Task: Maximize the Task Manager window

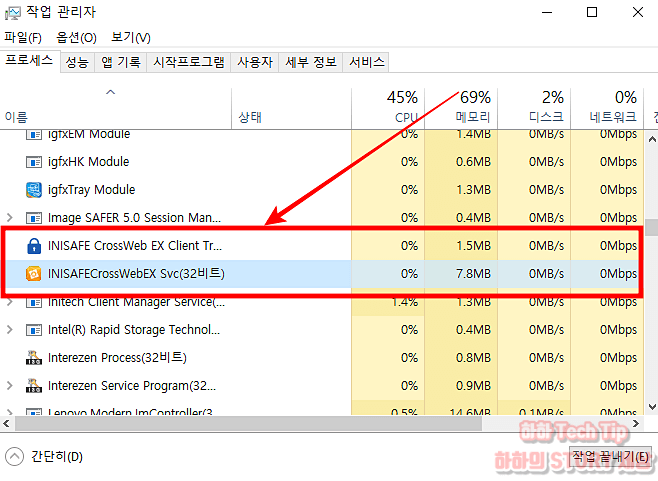Action: (592, 13)
